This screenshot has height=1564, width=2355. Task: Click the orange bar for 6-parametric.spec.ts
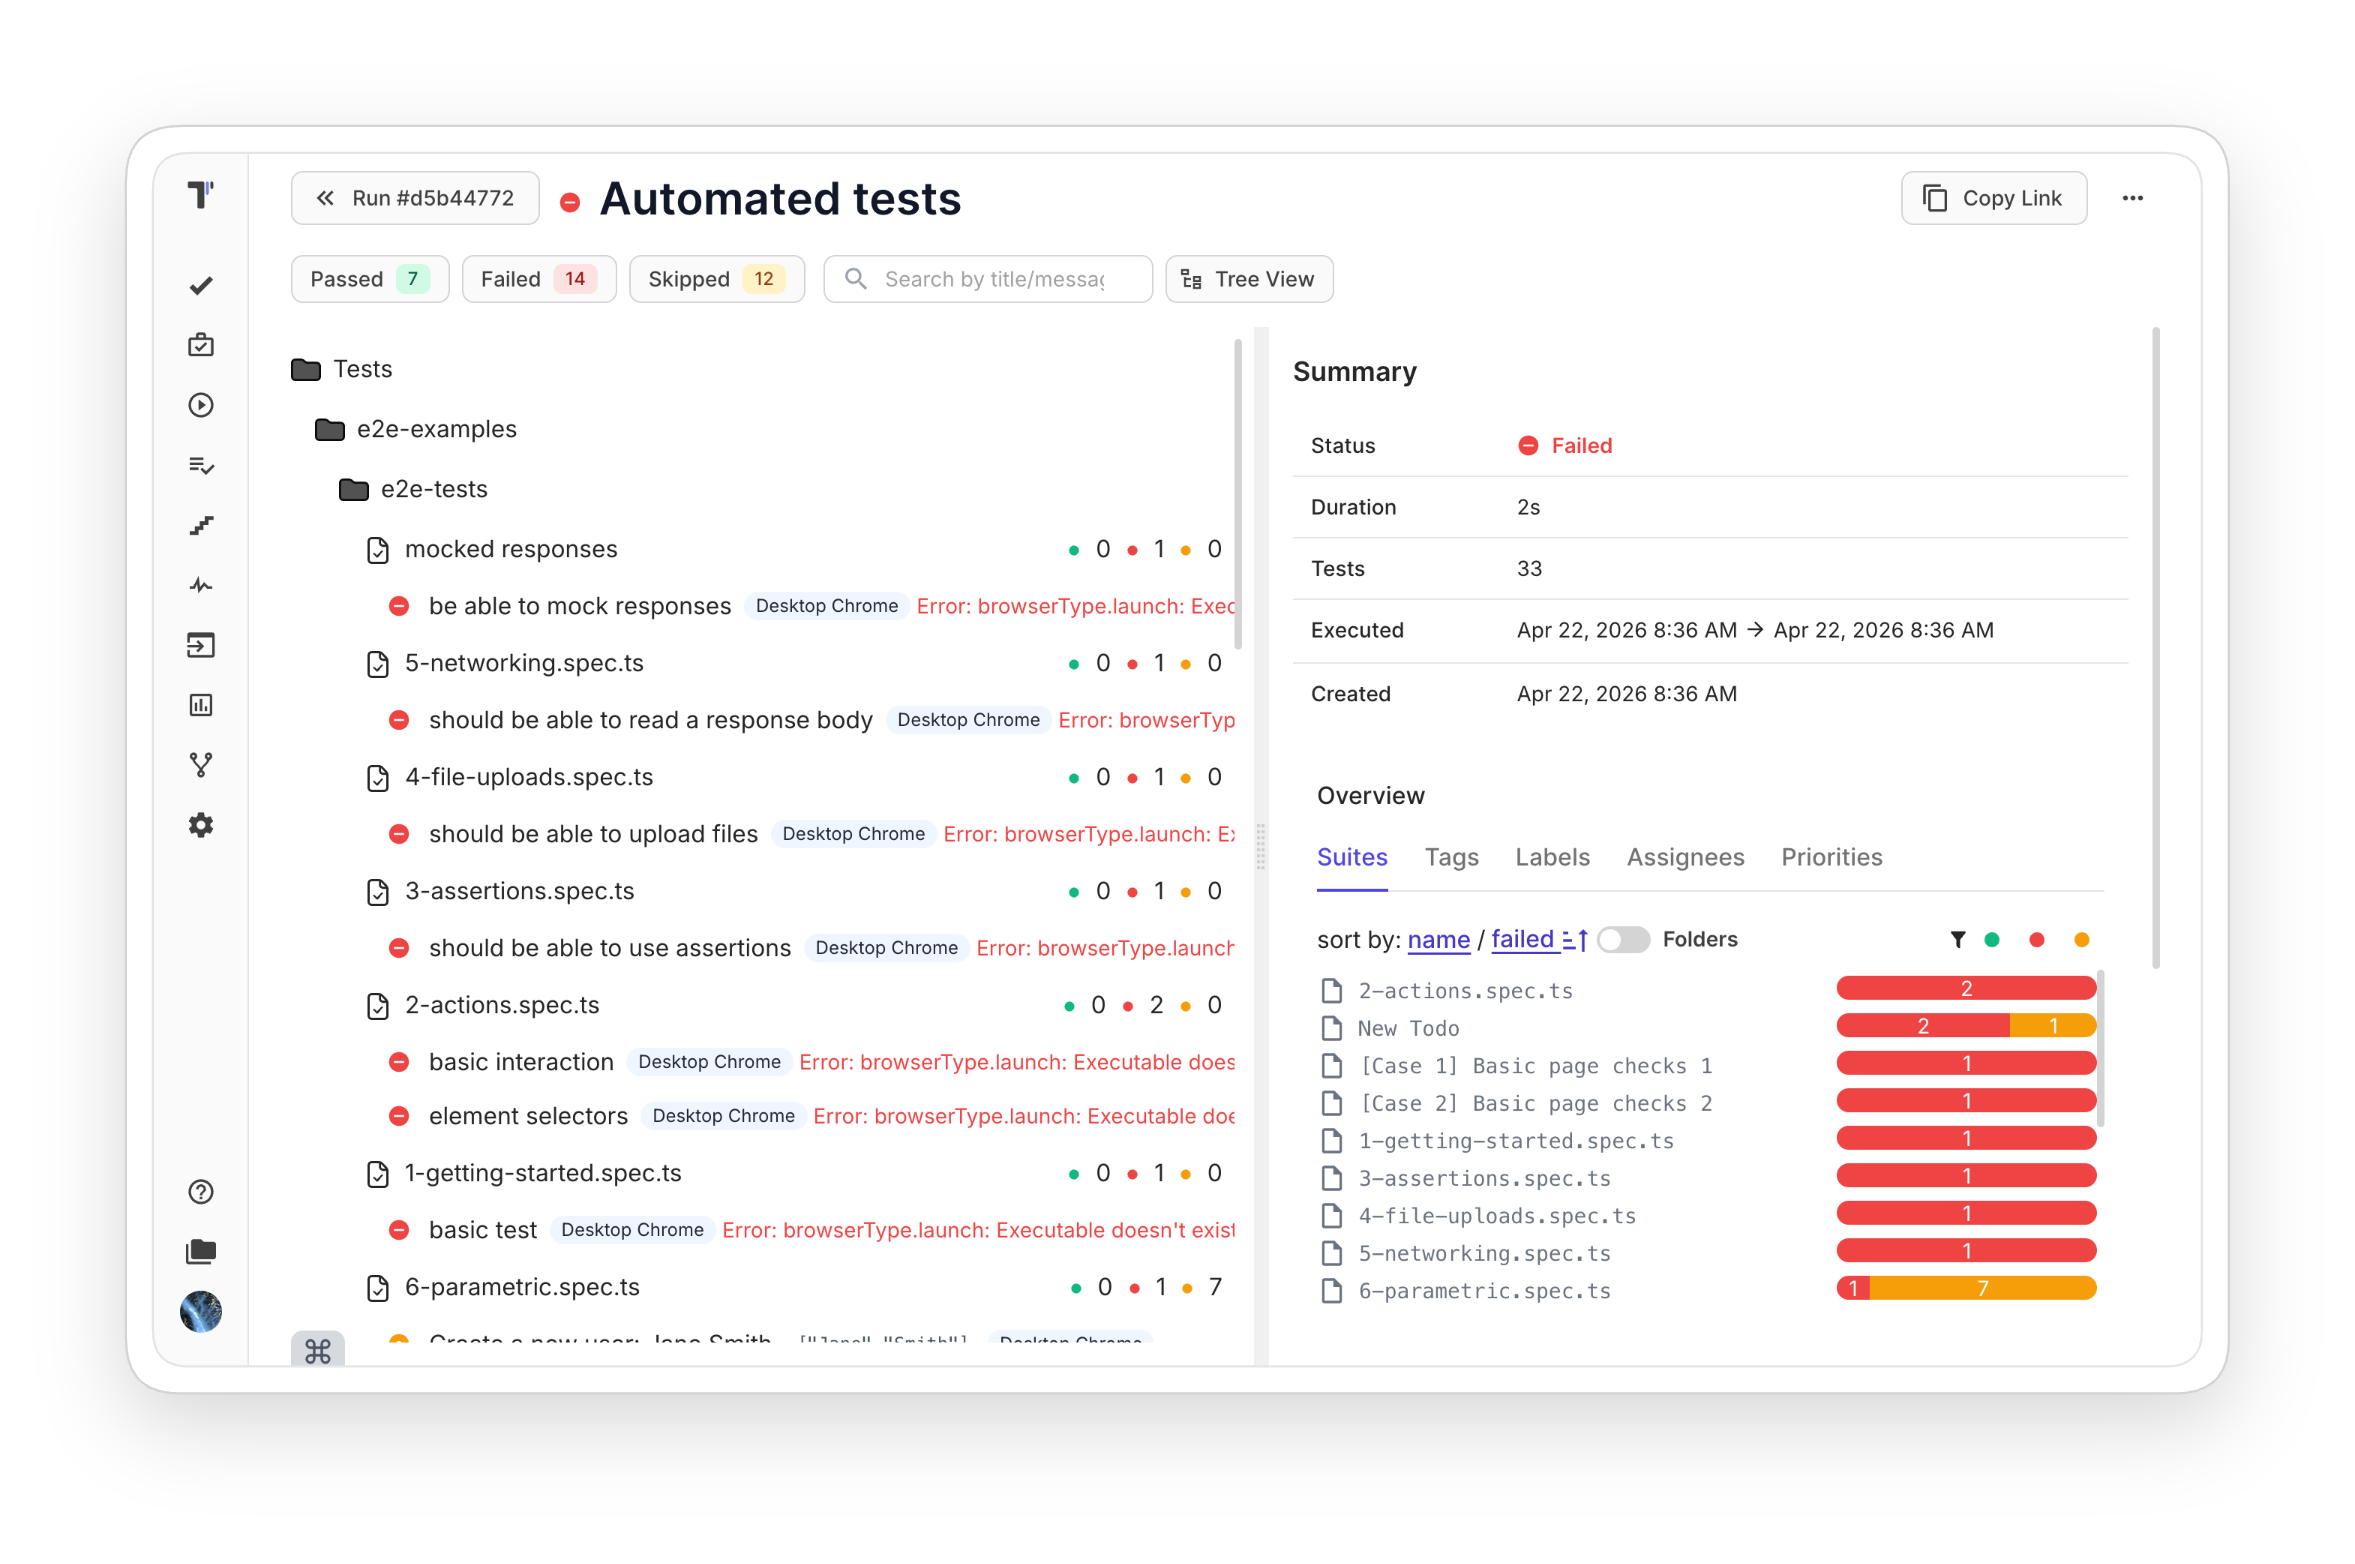1982,1288
